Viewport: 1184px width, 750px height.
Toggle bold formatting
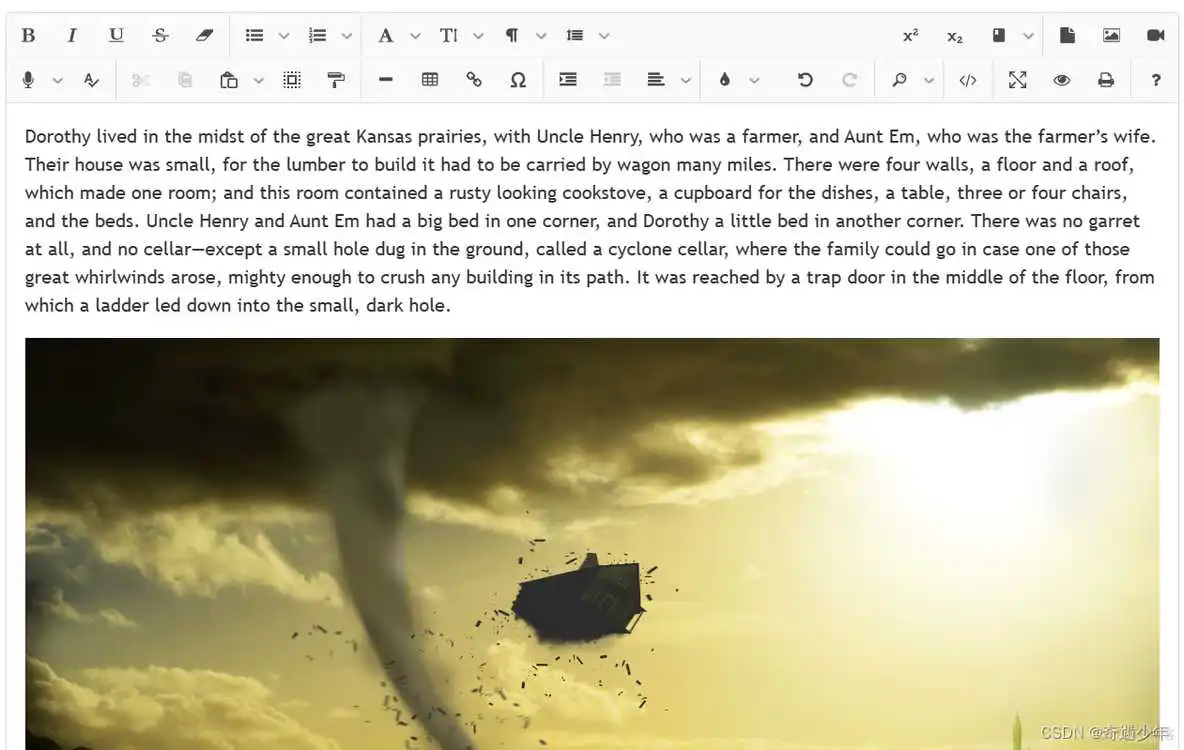coord(28,36)
